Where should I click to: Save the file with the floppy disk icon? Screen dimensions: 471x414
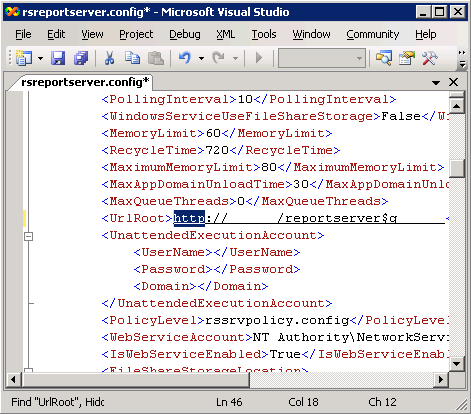coord(58,58)
